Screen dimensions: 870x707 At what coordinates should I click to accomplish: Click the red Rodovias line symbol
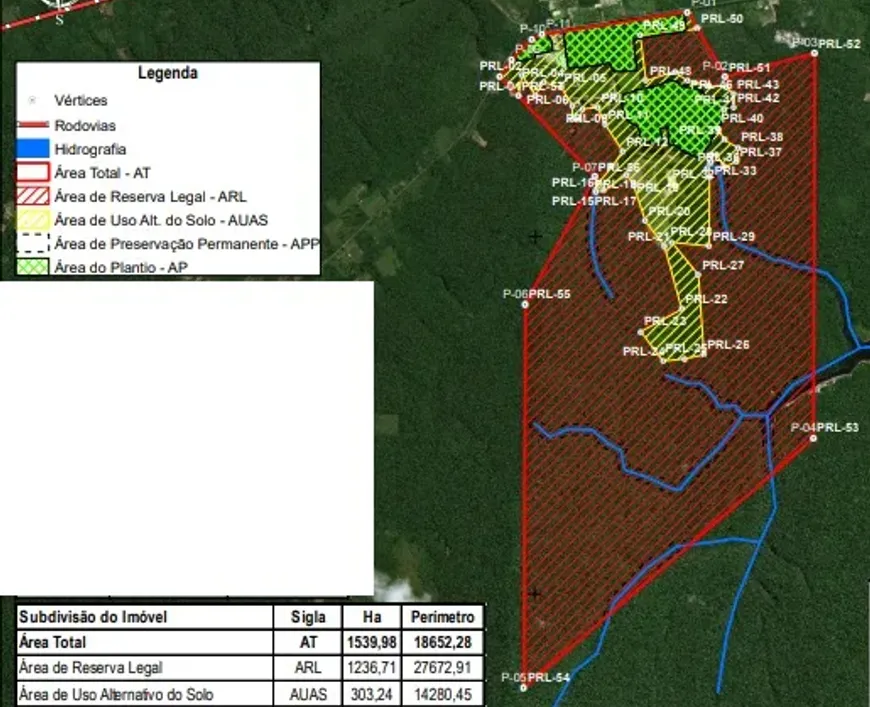[33, 126]
